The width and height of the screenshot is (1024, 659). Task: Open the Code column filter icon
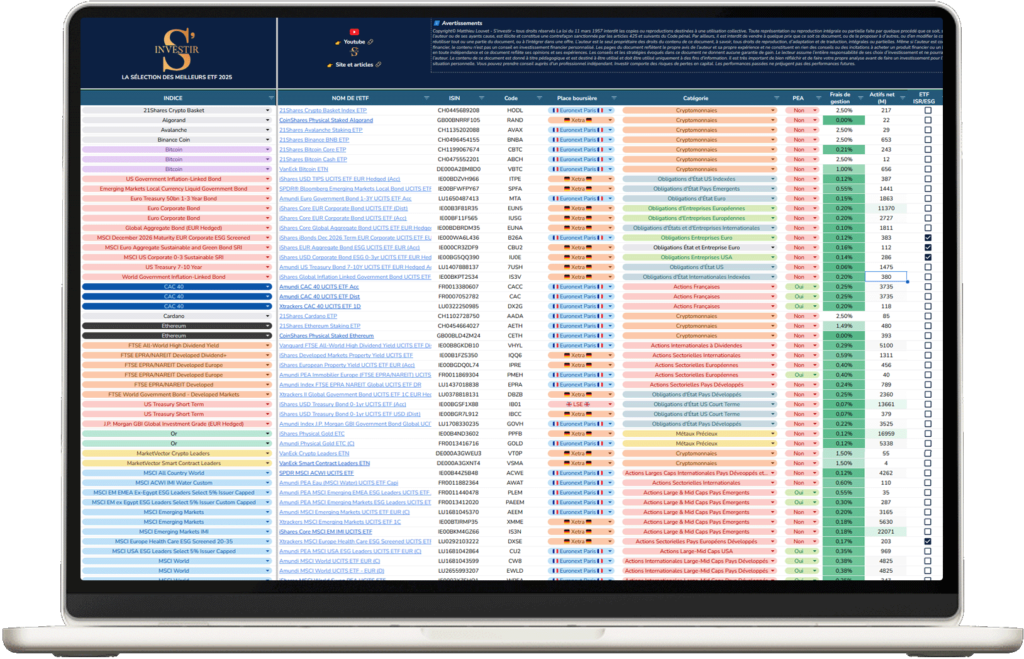click(x=539, y=98)
